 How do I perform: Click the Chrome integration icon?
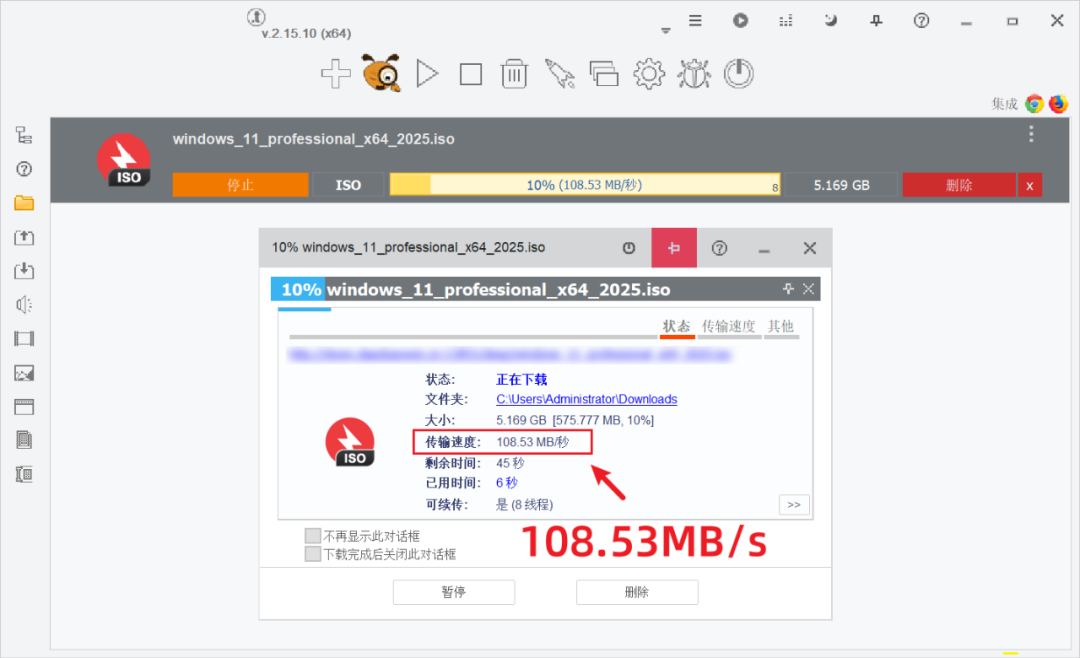pos(1034,103)
